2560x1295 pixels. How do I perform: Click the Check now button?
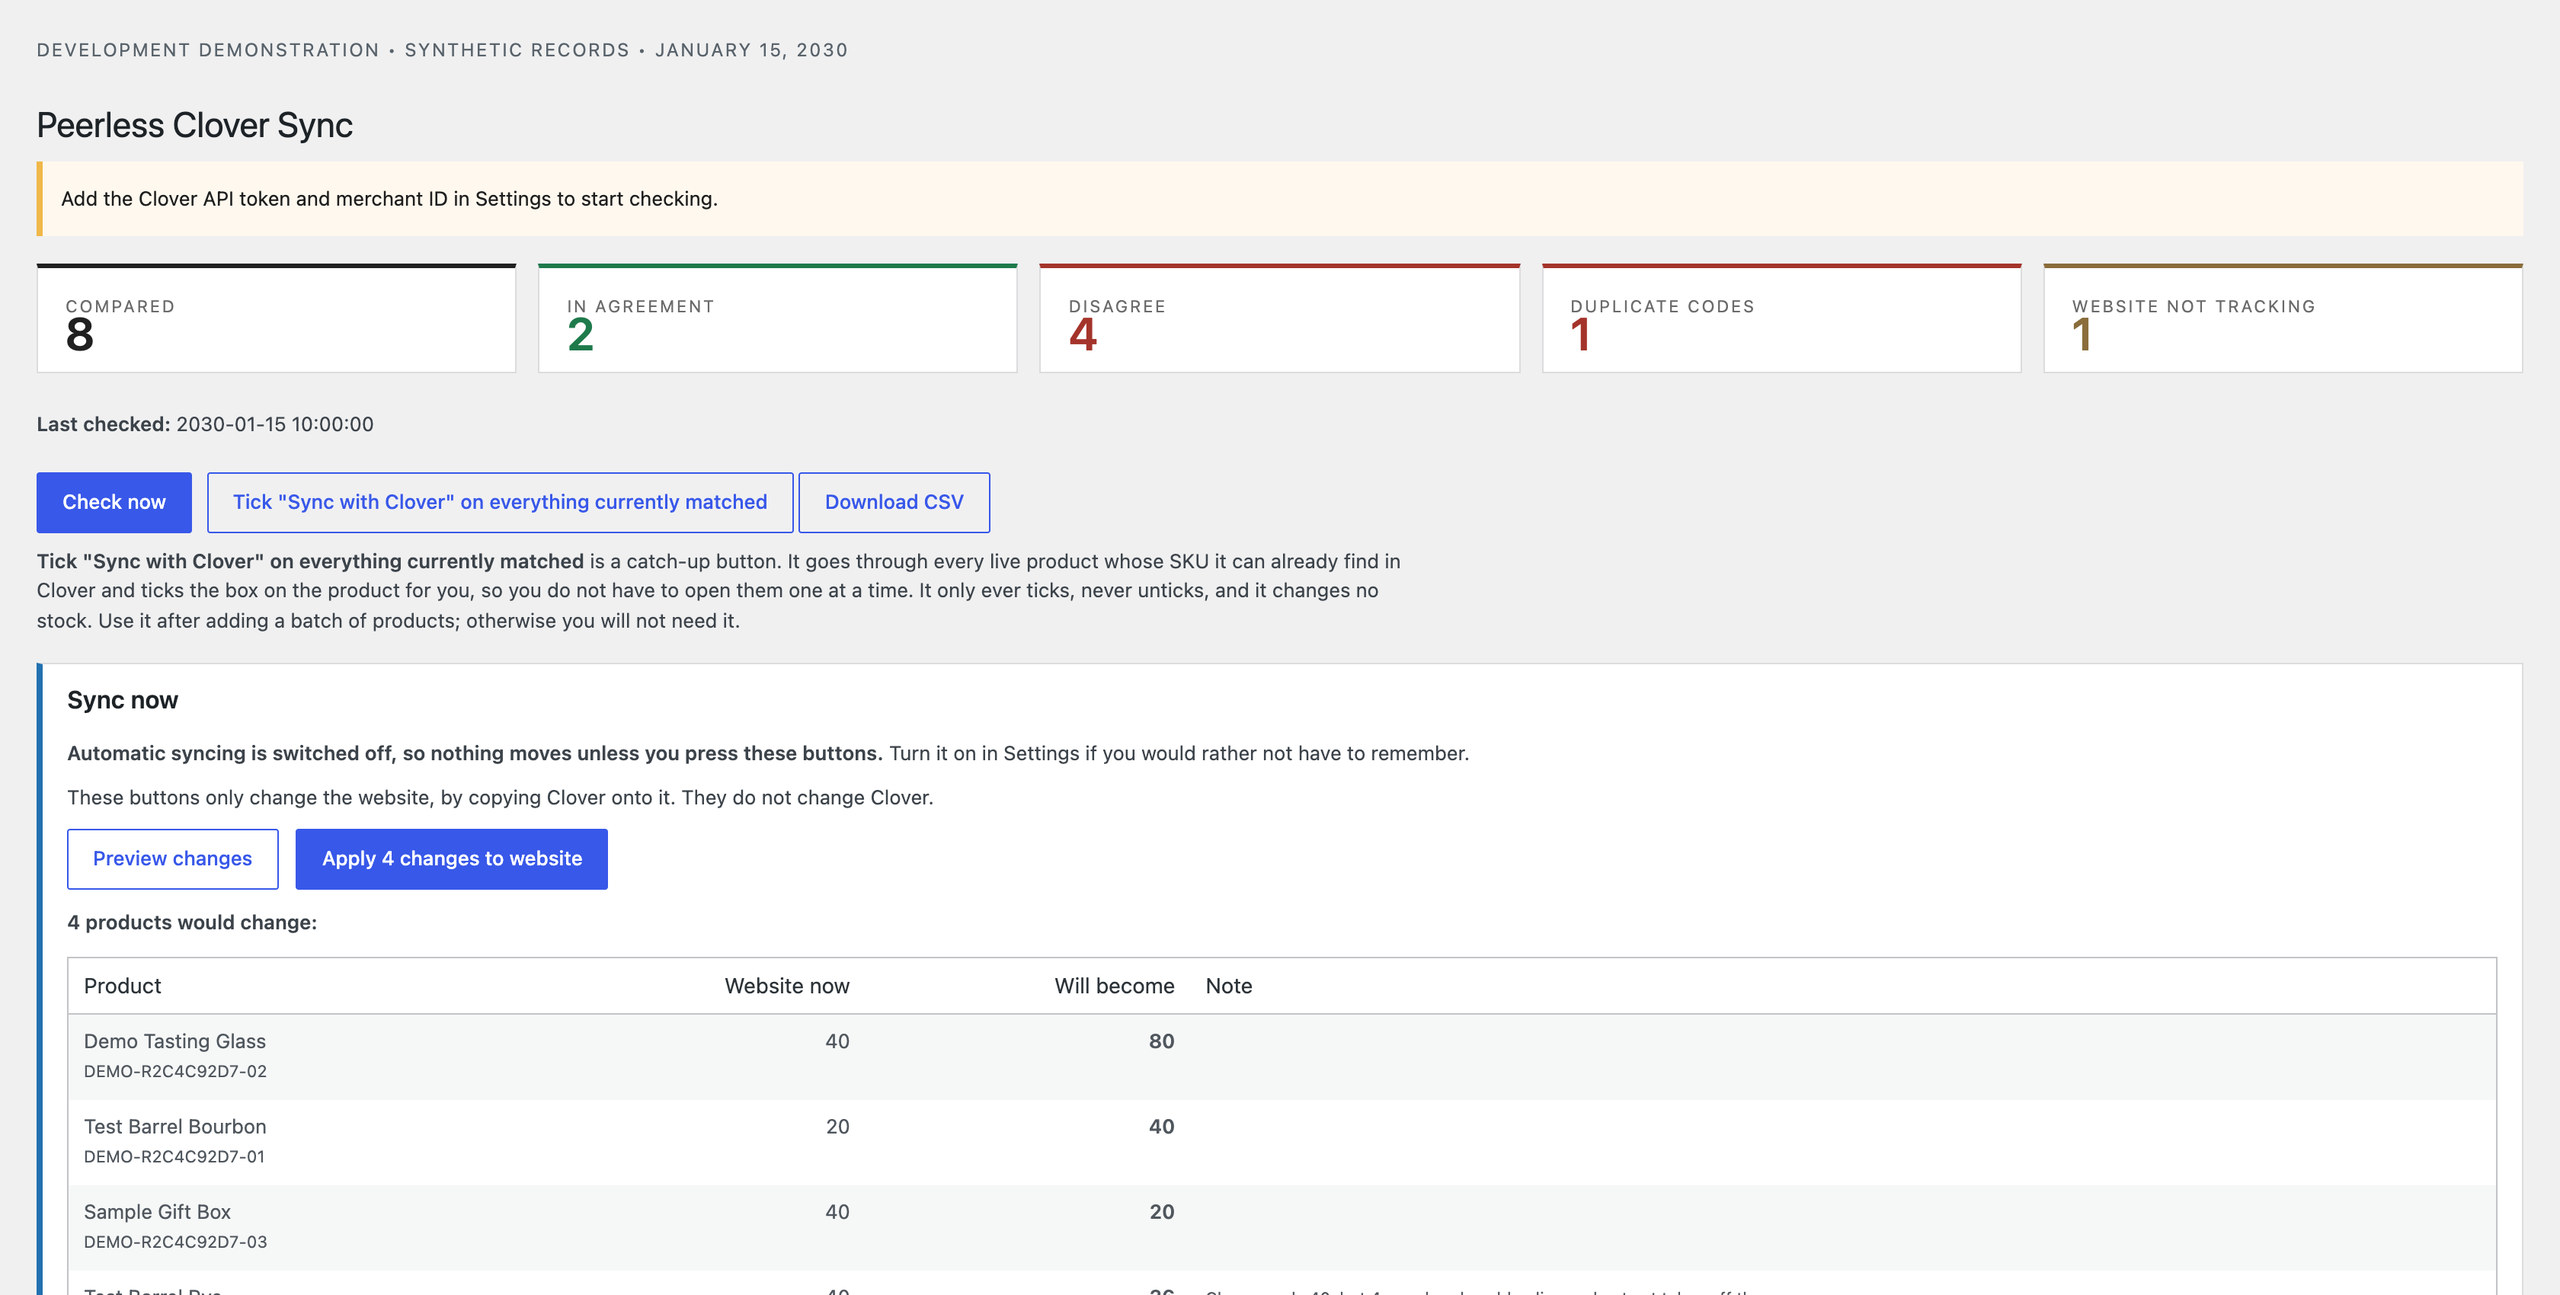click(x=114, y=502)
